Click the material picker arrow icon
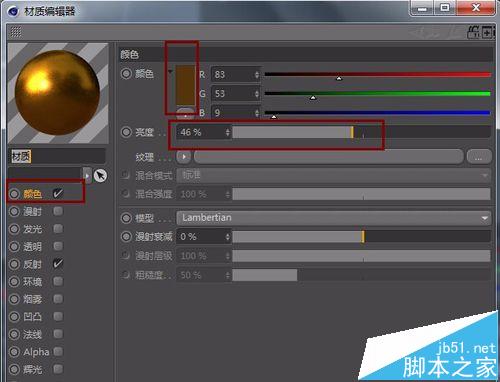The image size is (500, 382). [x=100, y=176]
